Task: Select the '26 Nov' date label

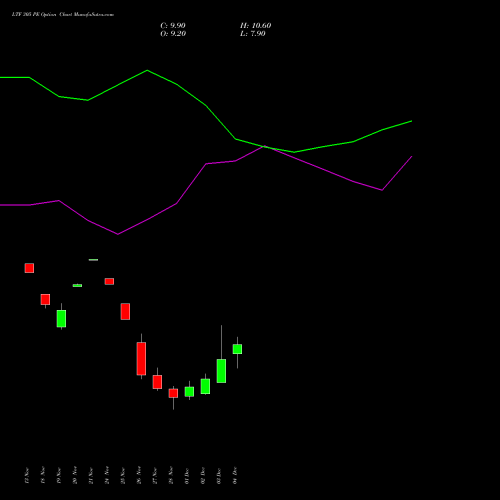Action: [139, 475]
